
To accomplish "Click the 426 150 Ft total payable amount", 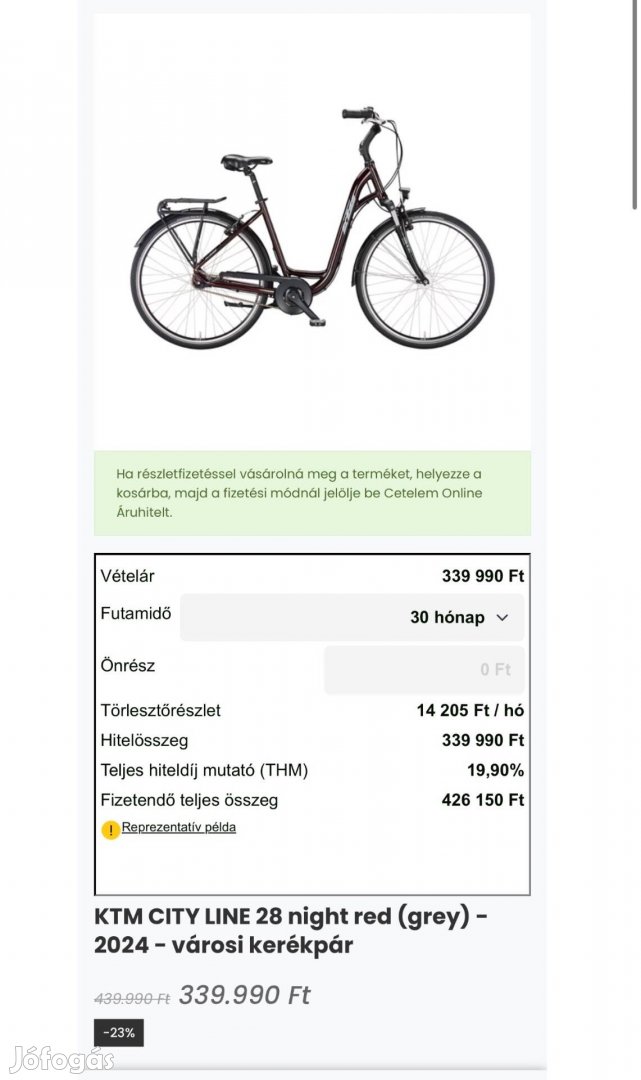I will tap(483, 800).
